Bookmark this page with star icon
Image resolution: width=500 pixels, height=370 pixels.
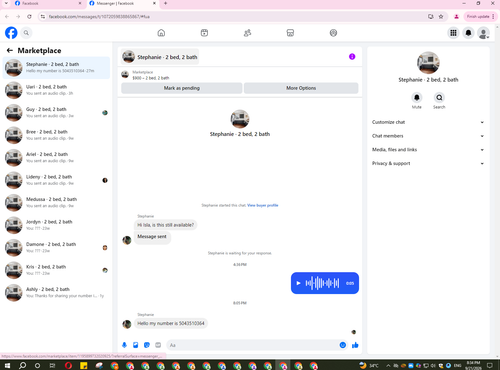[441, 16]
